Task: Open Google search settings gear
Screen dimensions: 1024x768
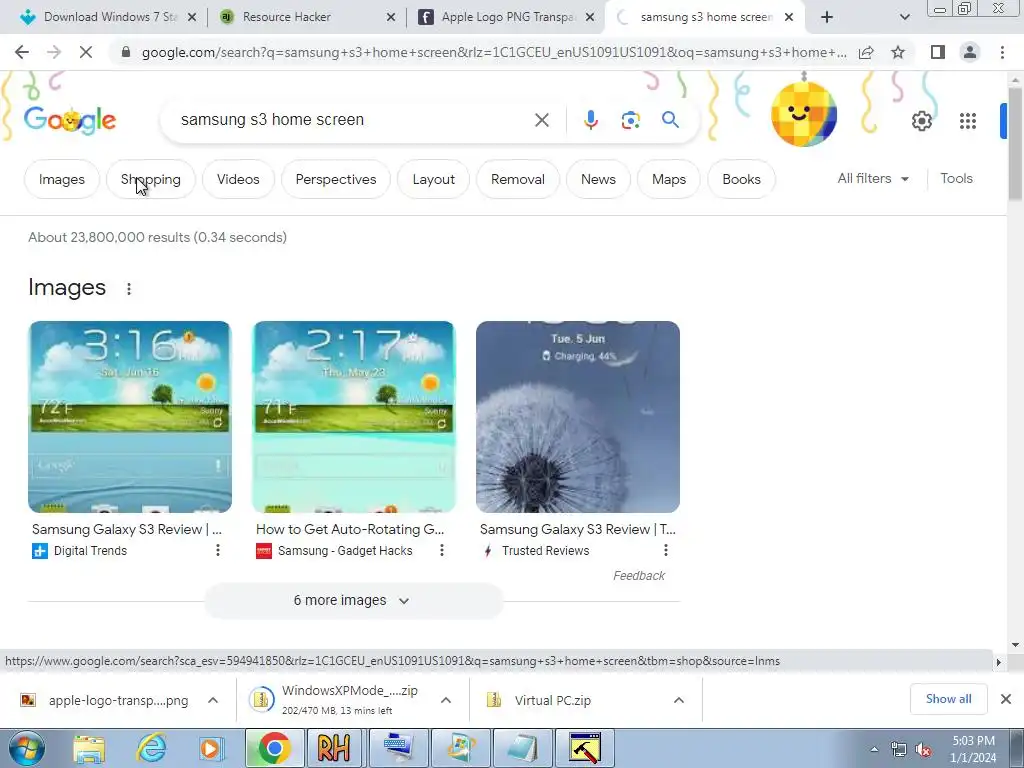Action: (x=921, y=121)
